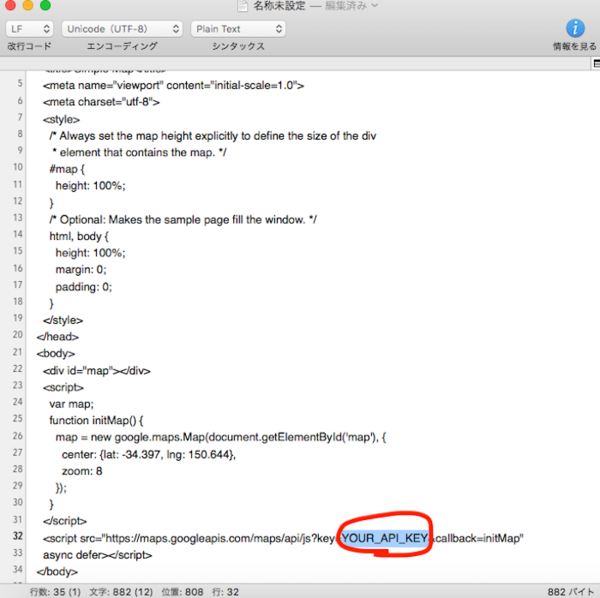Expand the 編集済み title chevron
The width and height of the screenshot is (600, 598).
(375, 5)
